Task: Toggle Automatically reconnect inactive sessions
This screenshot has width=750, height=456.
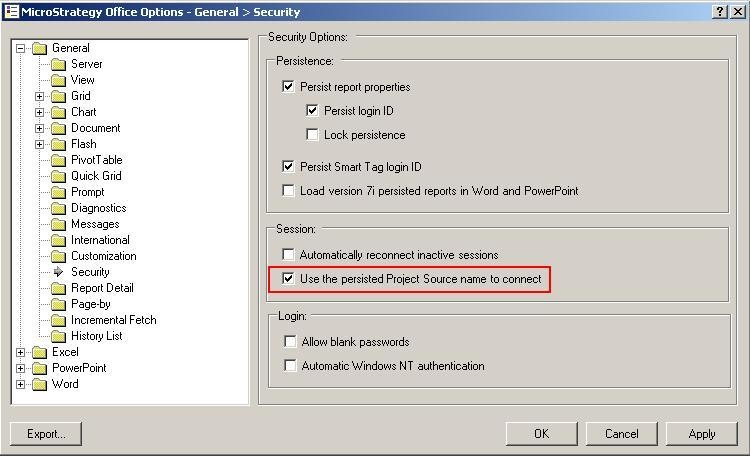Action: pyautogui.click(x=290, y=255)
